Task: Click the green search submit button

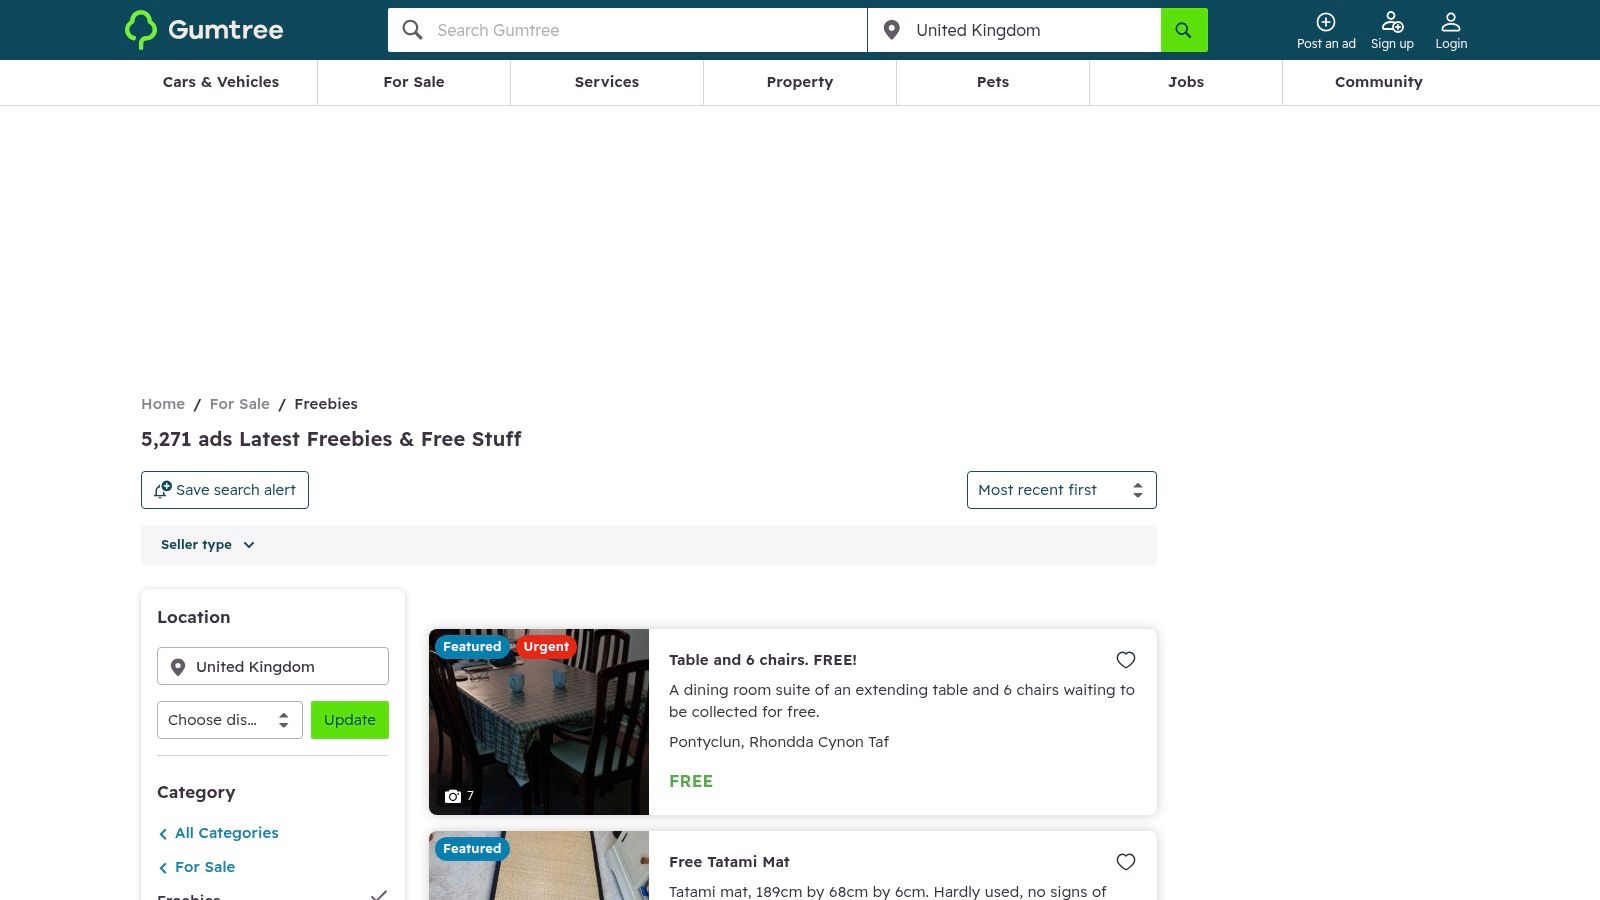Action: click(x=1183, y=30)
